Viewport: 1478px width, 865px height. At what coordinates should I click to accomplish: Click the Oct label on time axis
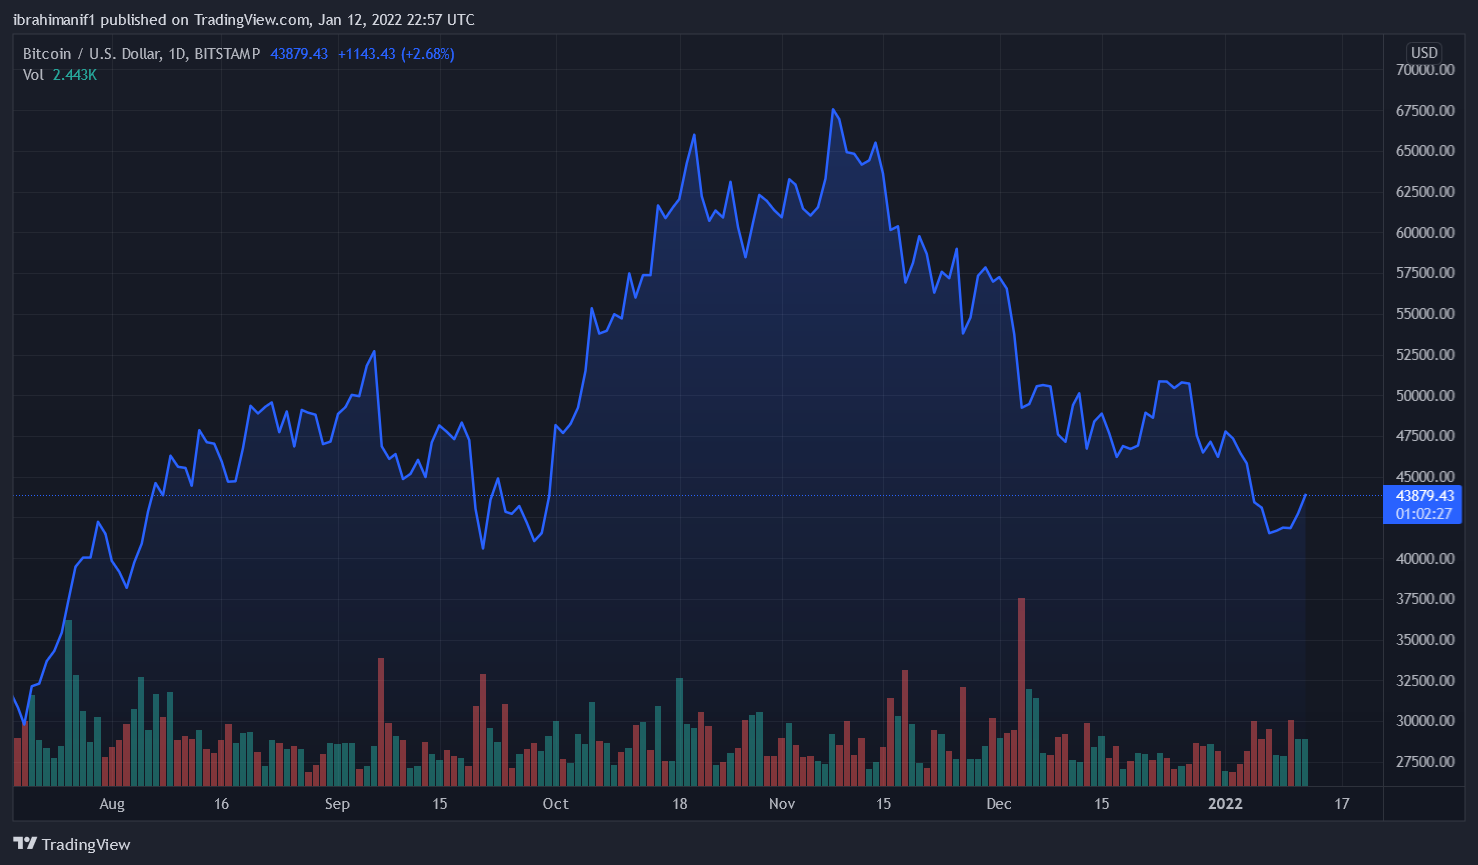(555, 804)
